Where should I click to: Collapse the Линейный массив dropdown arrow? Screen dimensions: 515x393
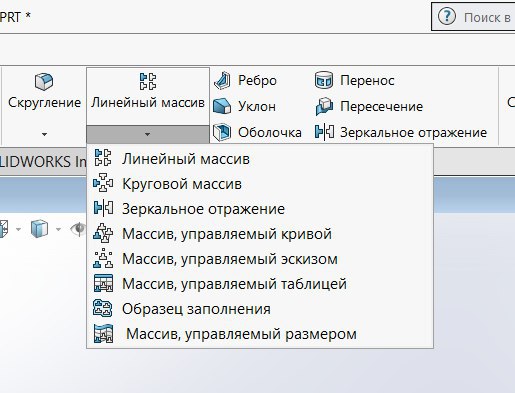pyautogui.click(x=148, y=134)
